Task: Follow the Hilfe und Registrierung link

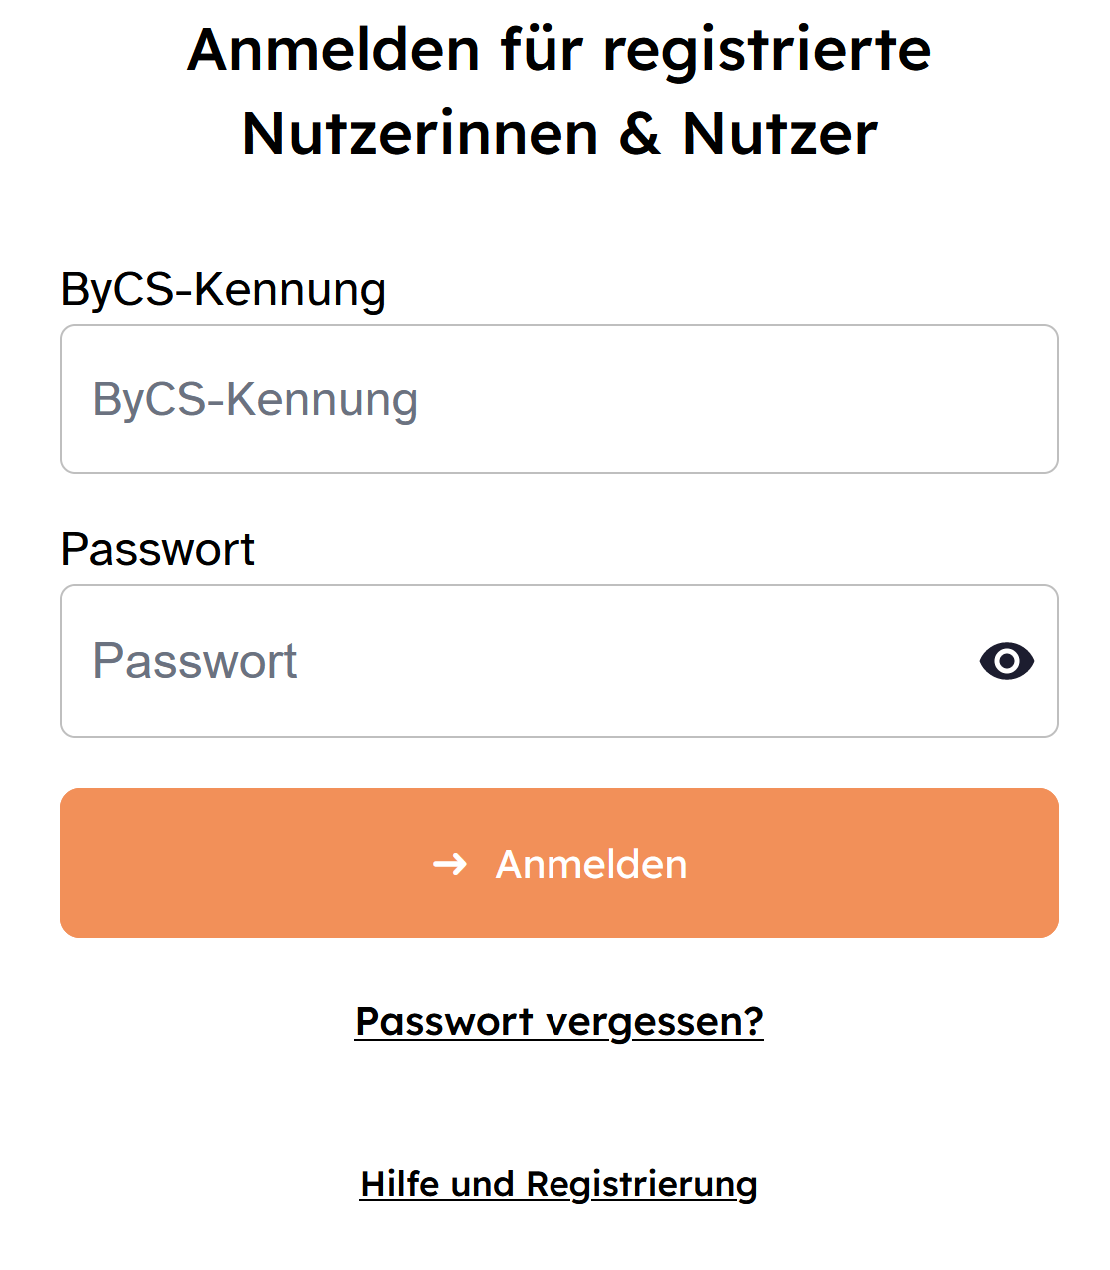Action: (x=558, y=1184)
